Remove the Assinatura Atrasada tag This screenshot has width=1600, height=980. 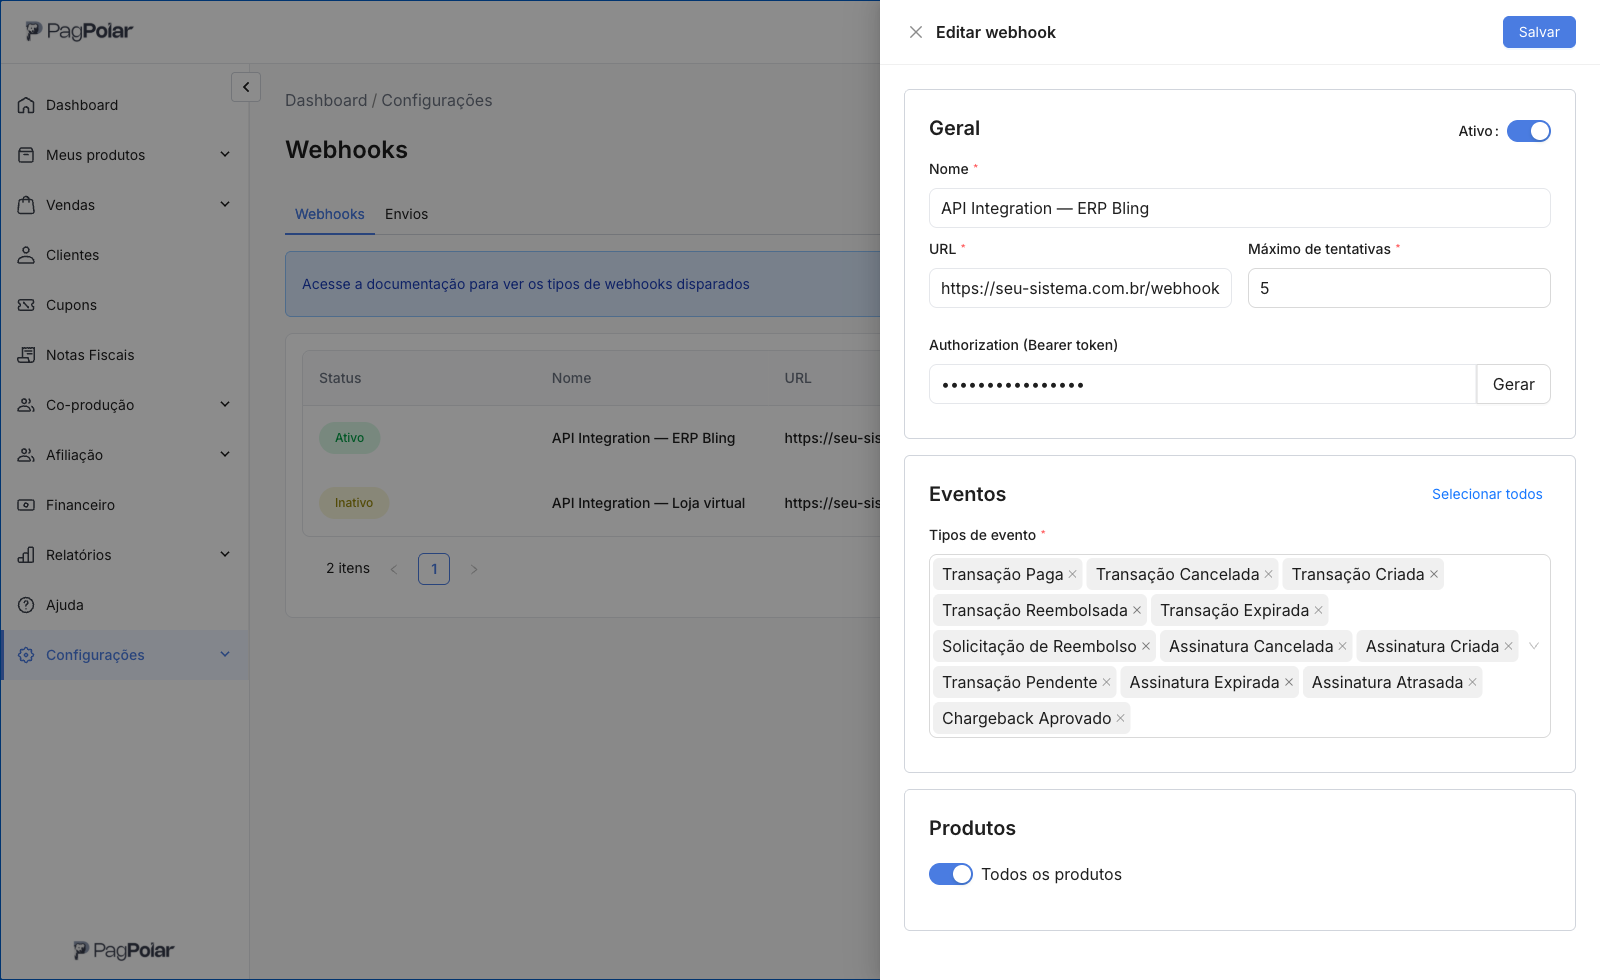pos(1472,682)
